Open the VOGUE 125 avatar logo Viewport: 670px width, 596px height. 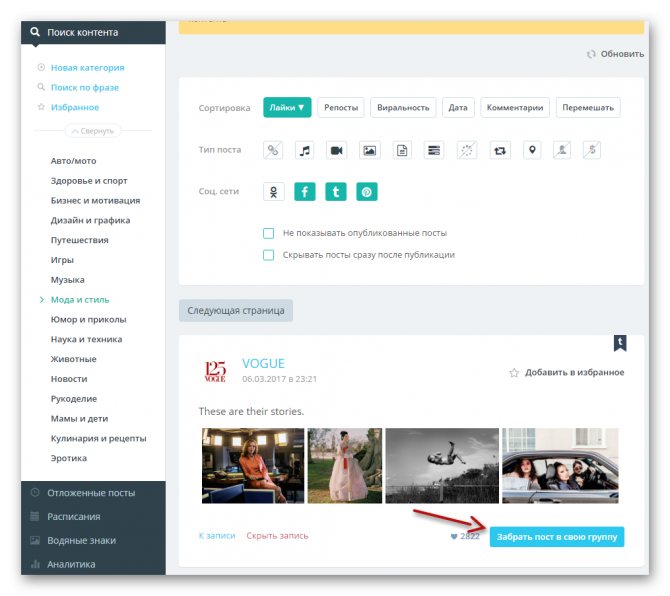(215, 371)
